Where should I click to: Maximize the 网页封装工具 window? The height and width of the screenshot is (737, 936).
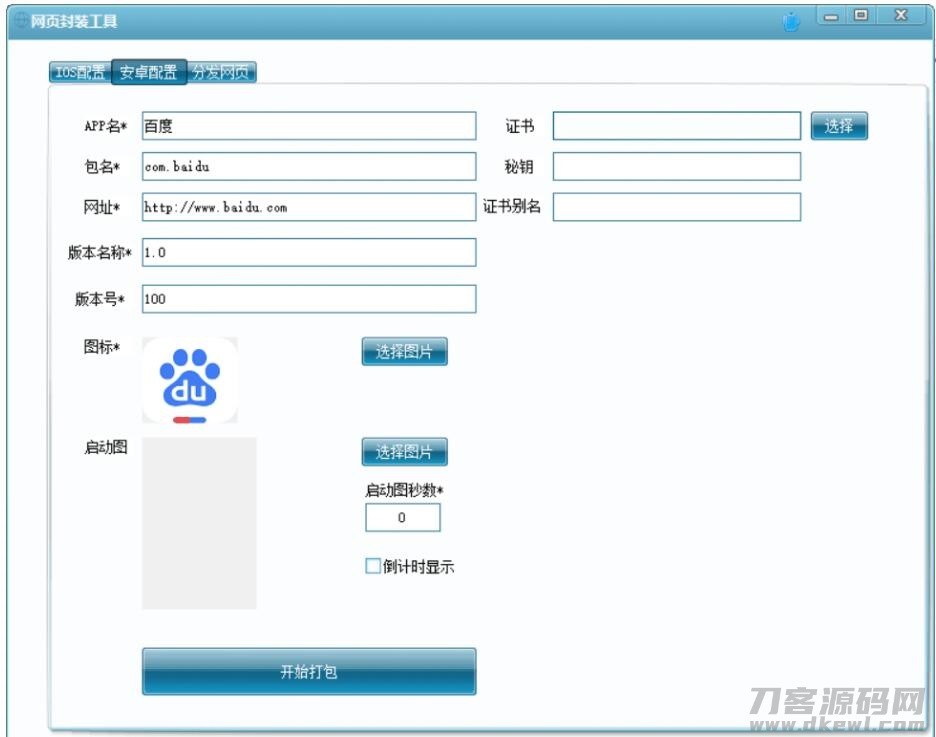click(861, 16)
